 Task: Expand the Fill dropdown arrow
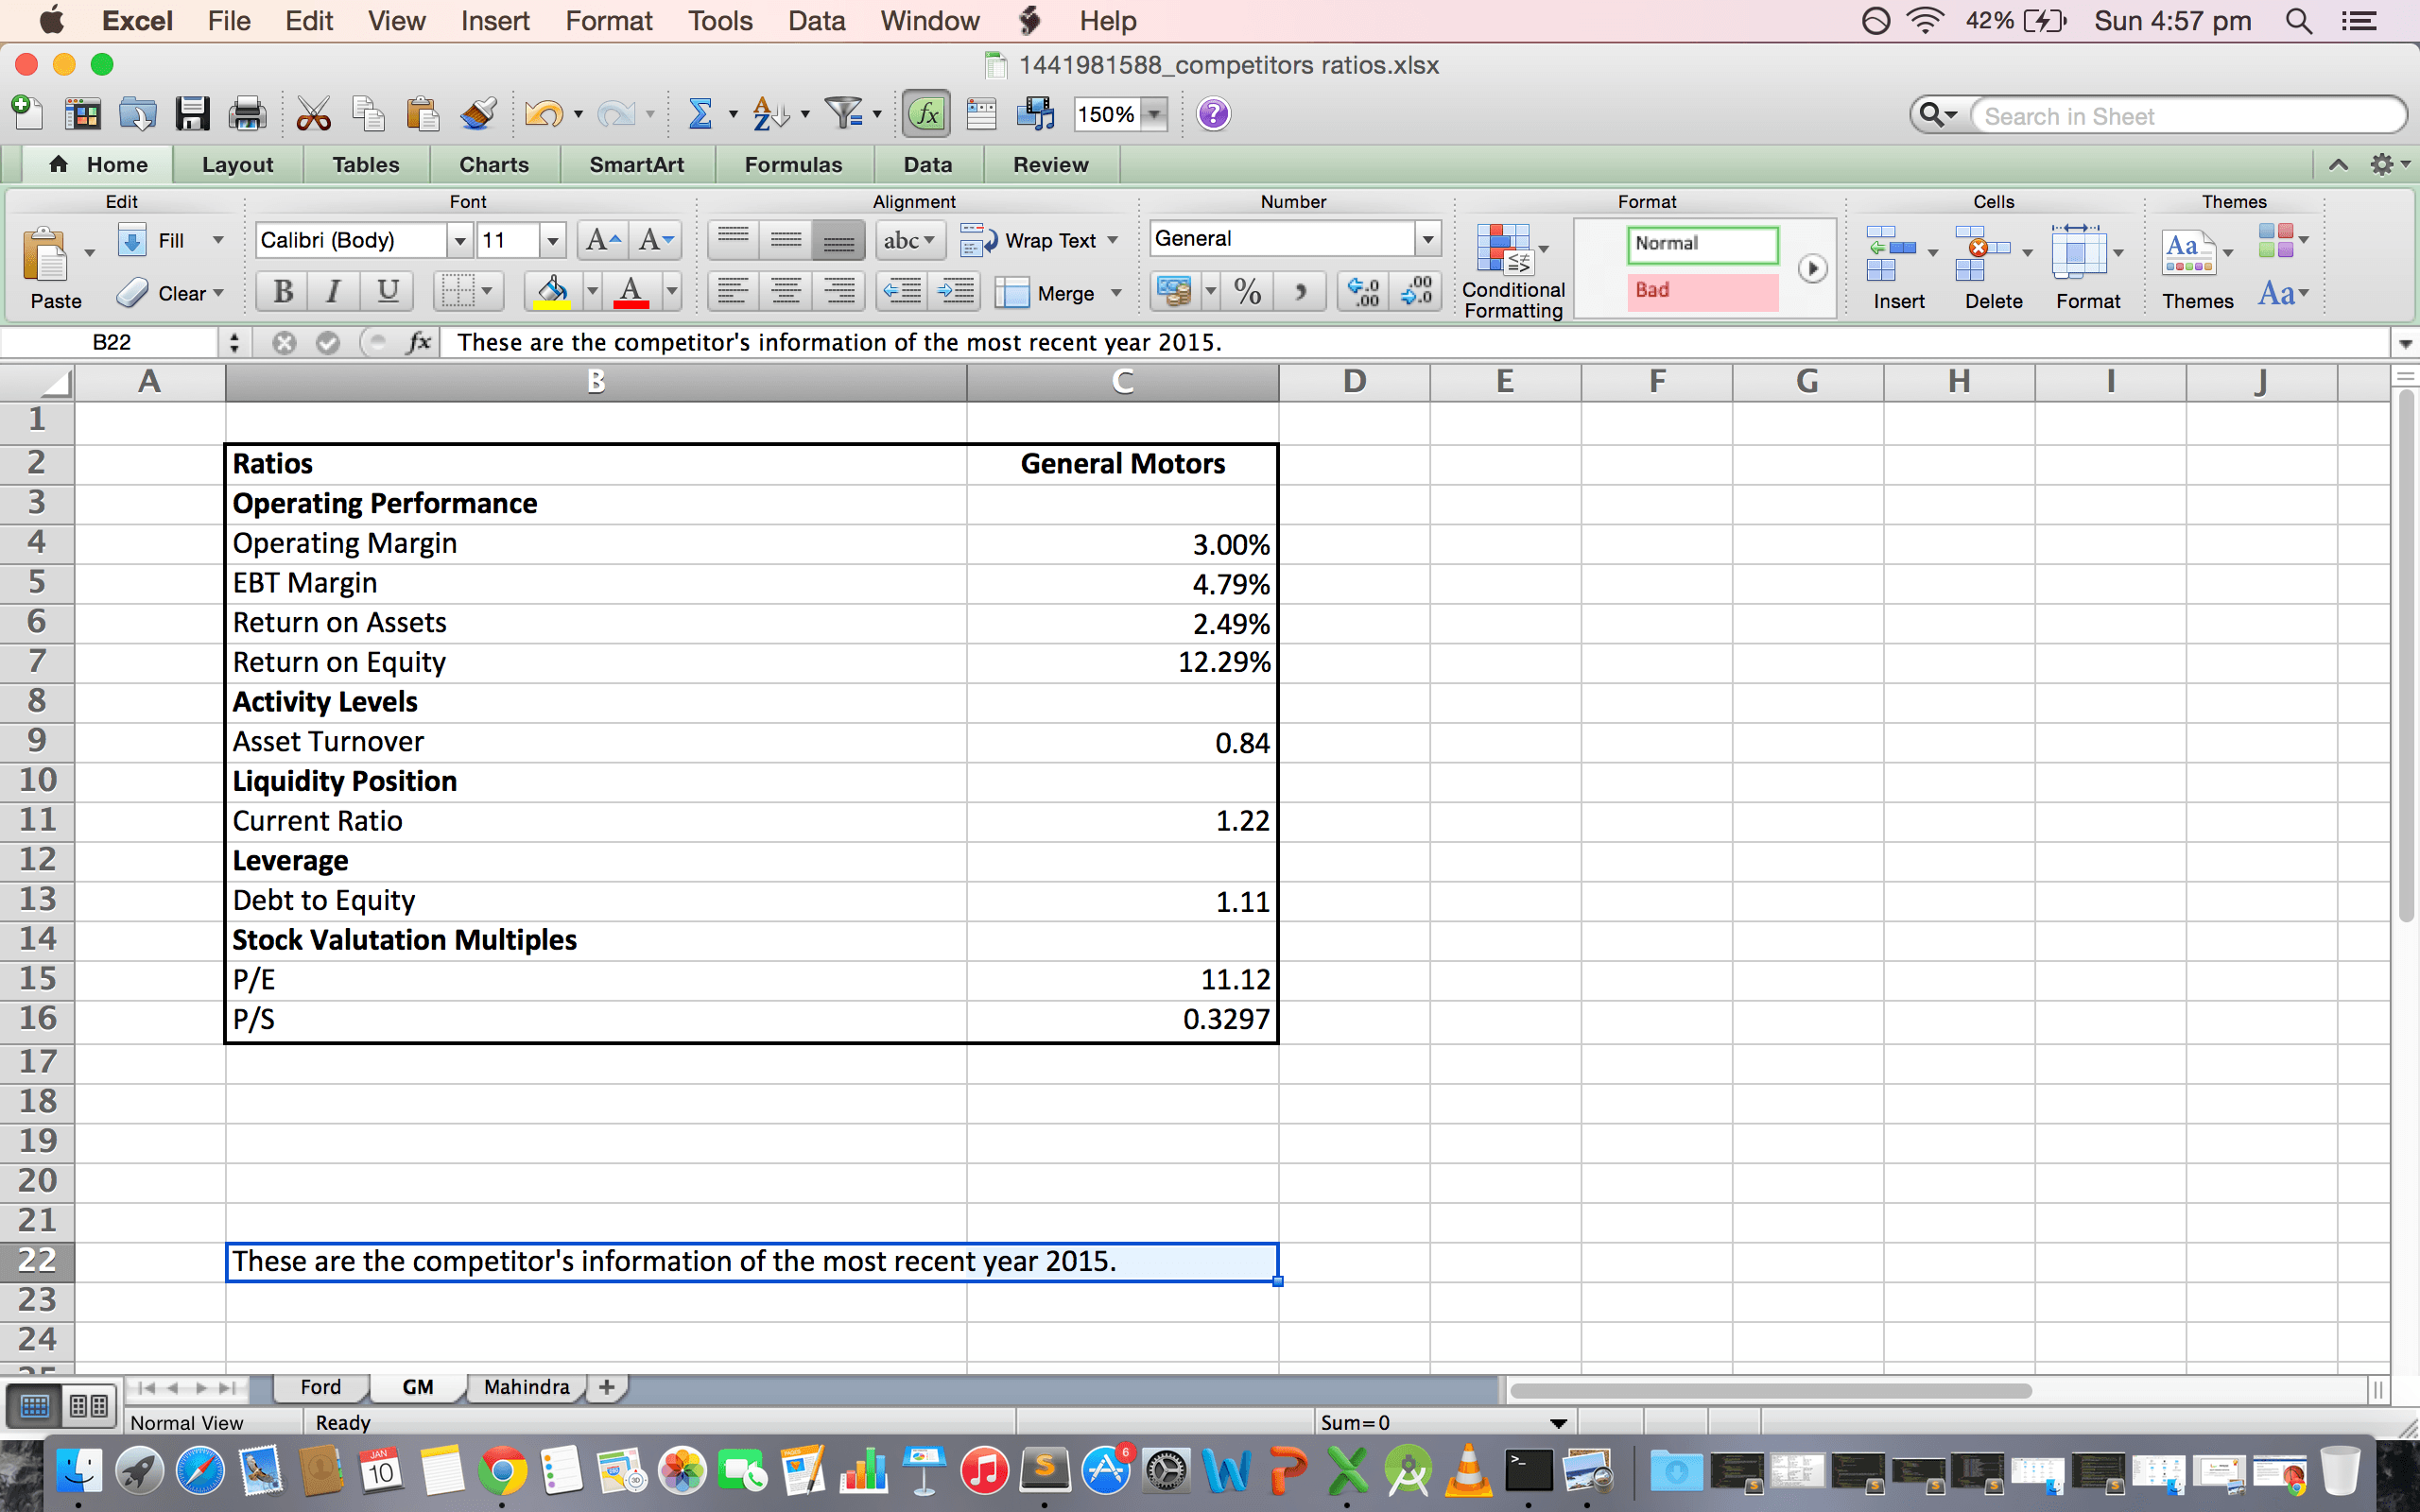(218, 240)
